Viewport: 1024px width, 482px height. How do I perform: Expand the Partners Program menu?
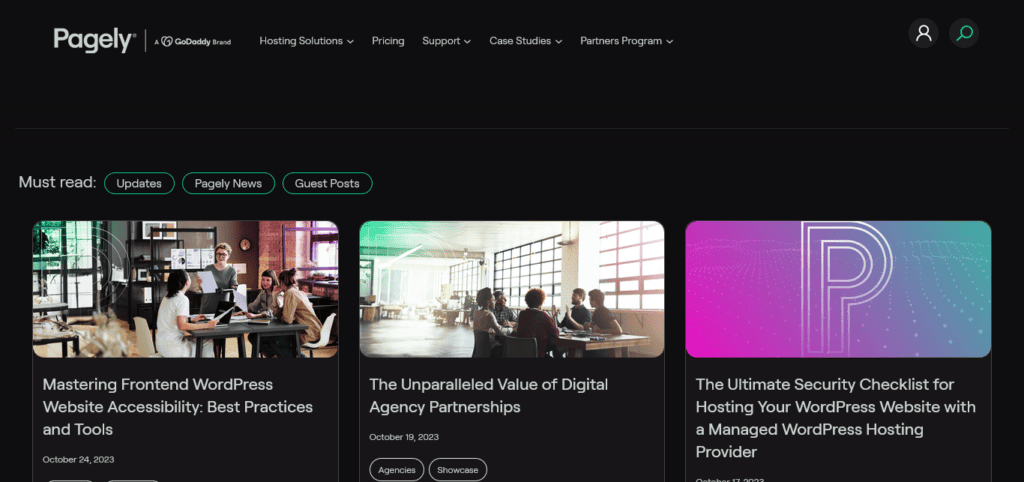(x=626, y=41)
